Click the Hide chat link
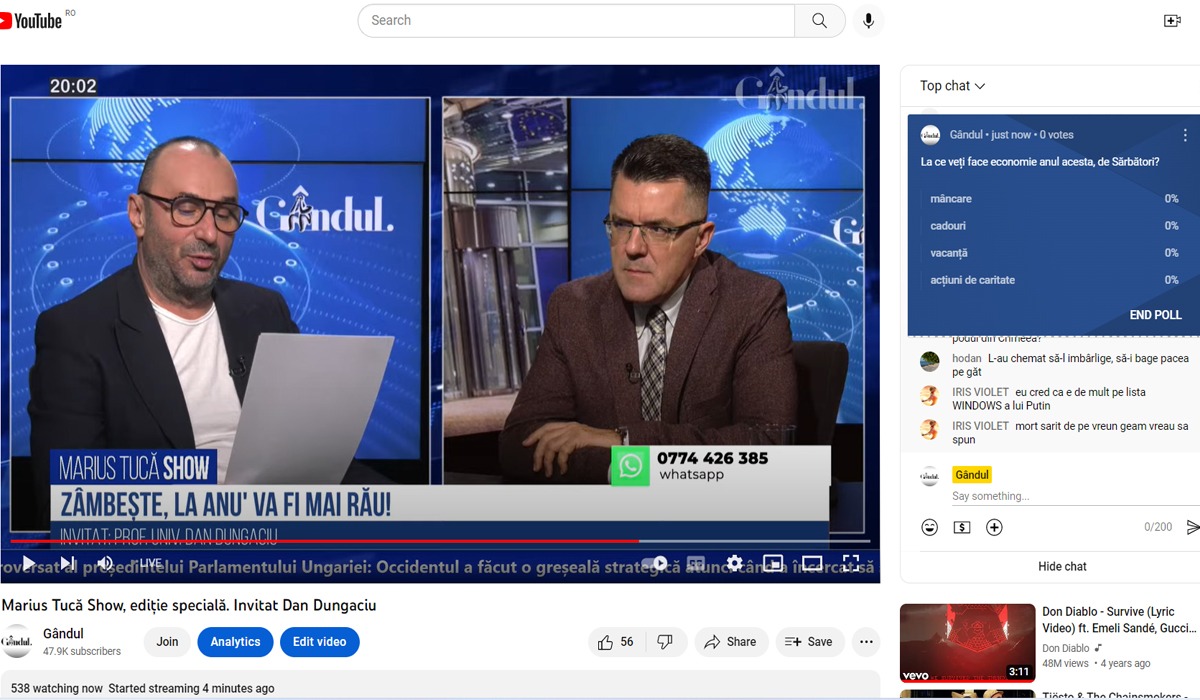Screen dimensions: 1200x700 click(x=1062, y=566)
